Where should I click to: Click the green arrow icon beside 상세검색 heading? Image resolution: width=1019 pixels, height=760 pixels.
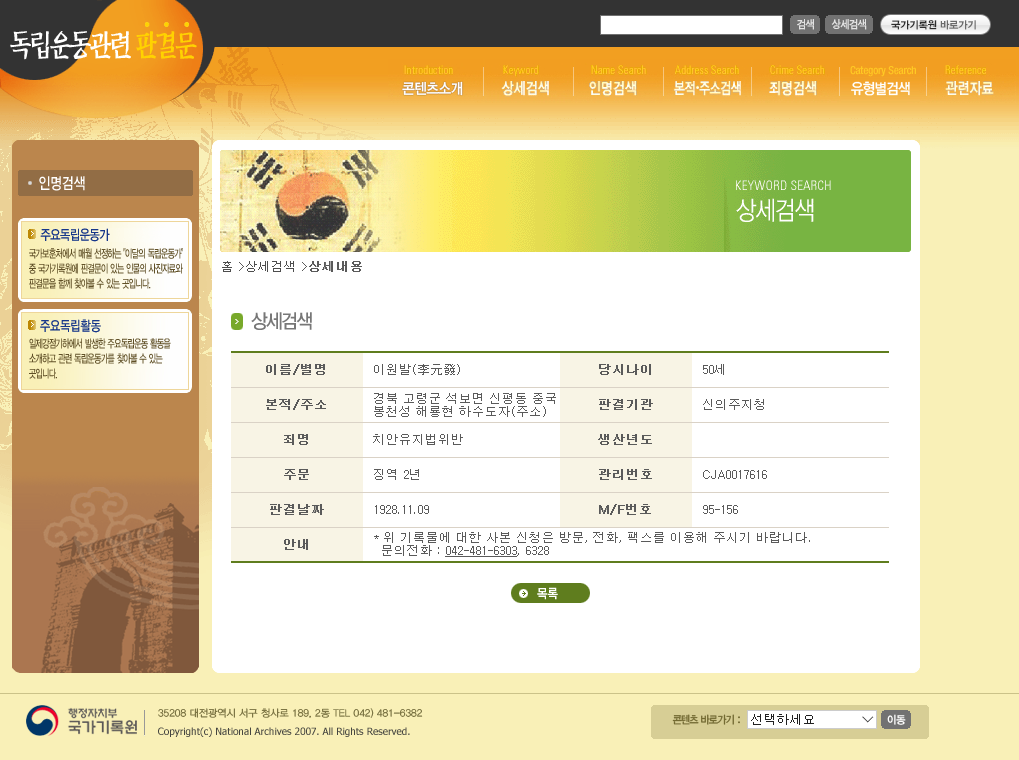pos(237,321)
